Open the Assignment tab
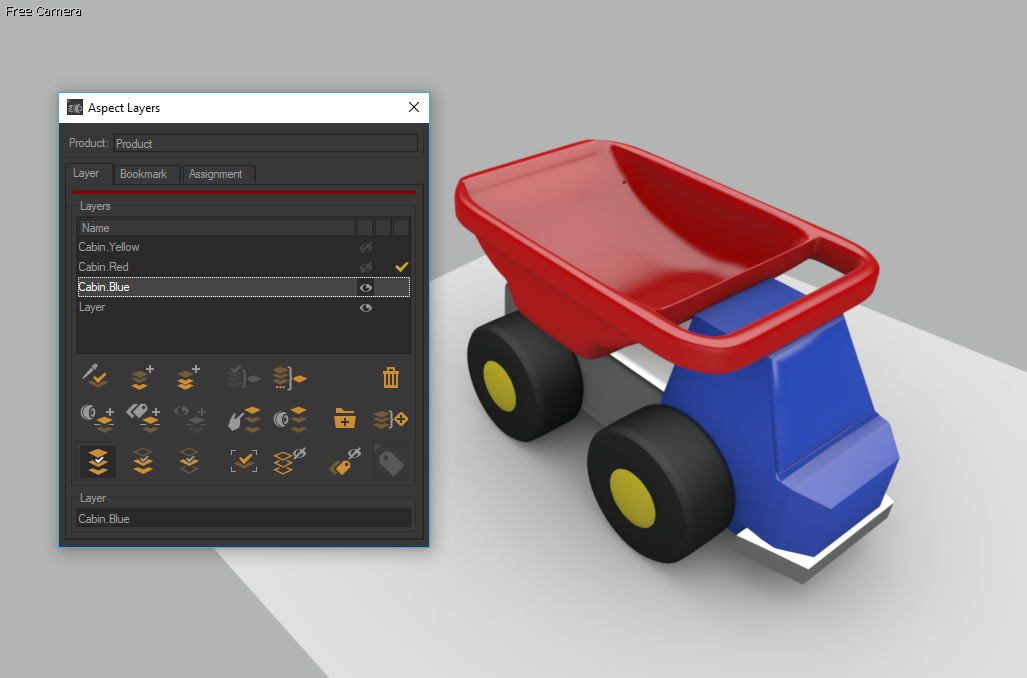1027x678 pixels. pyautogui.click(x=215, y=174)
